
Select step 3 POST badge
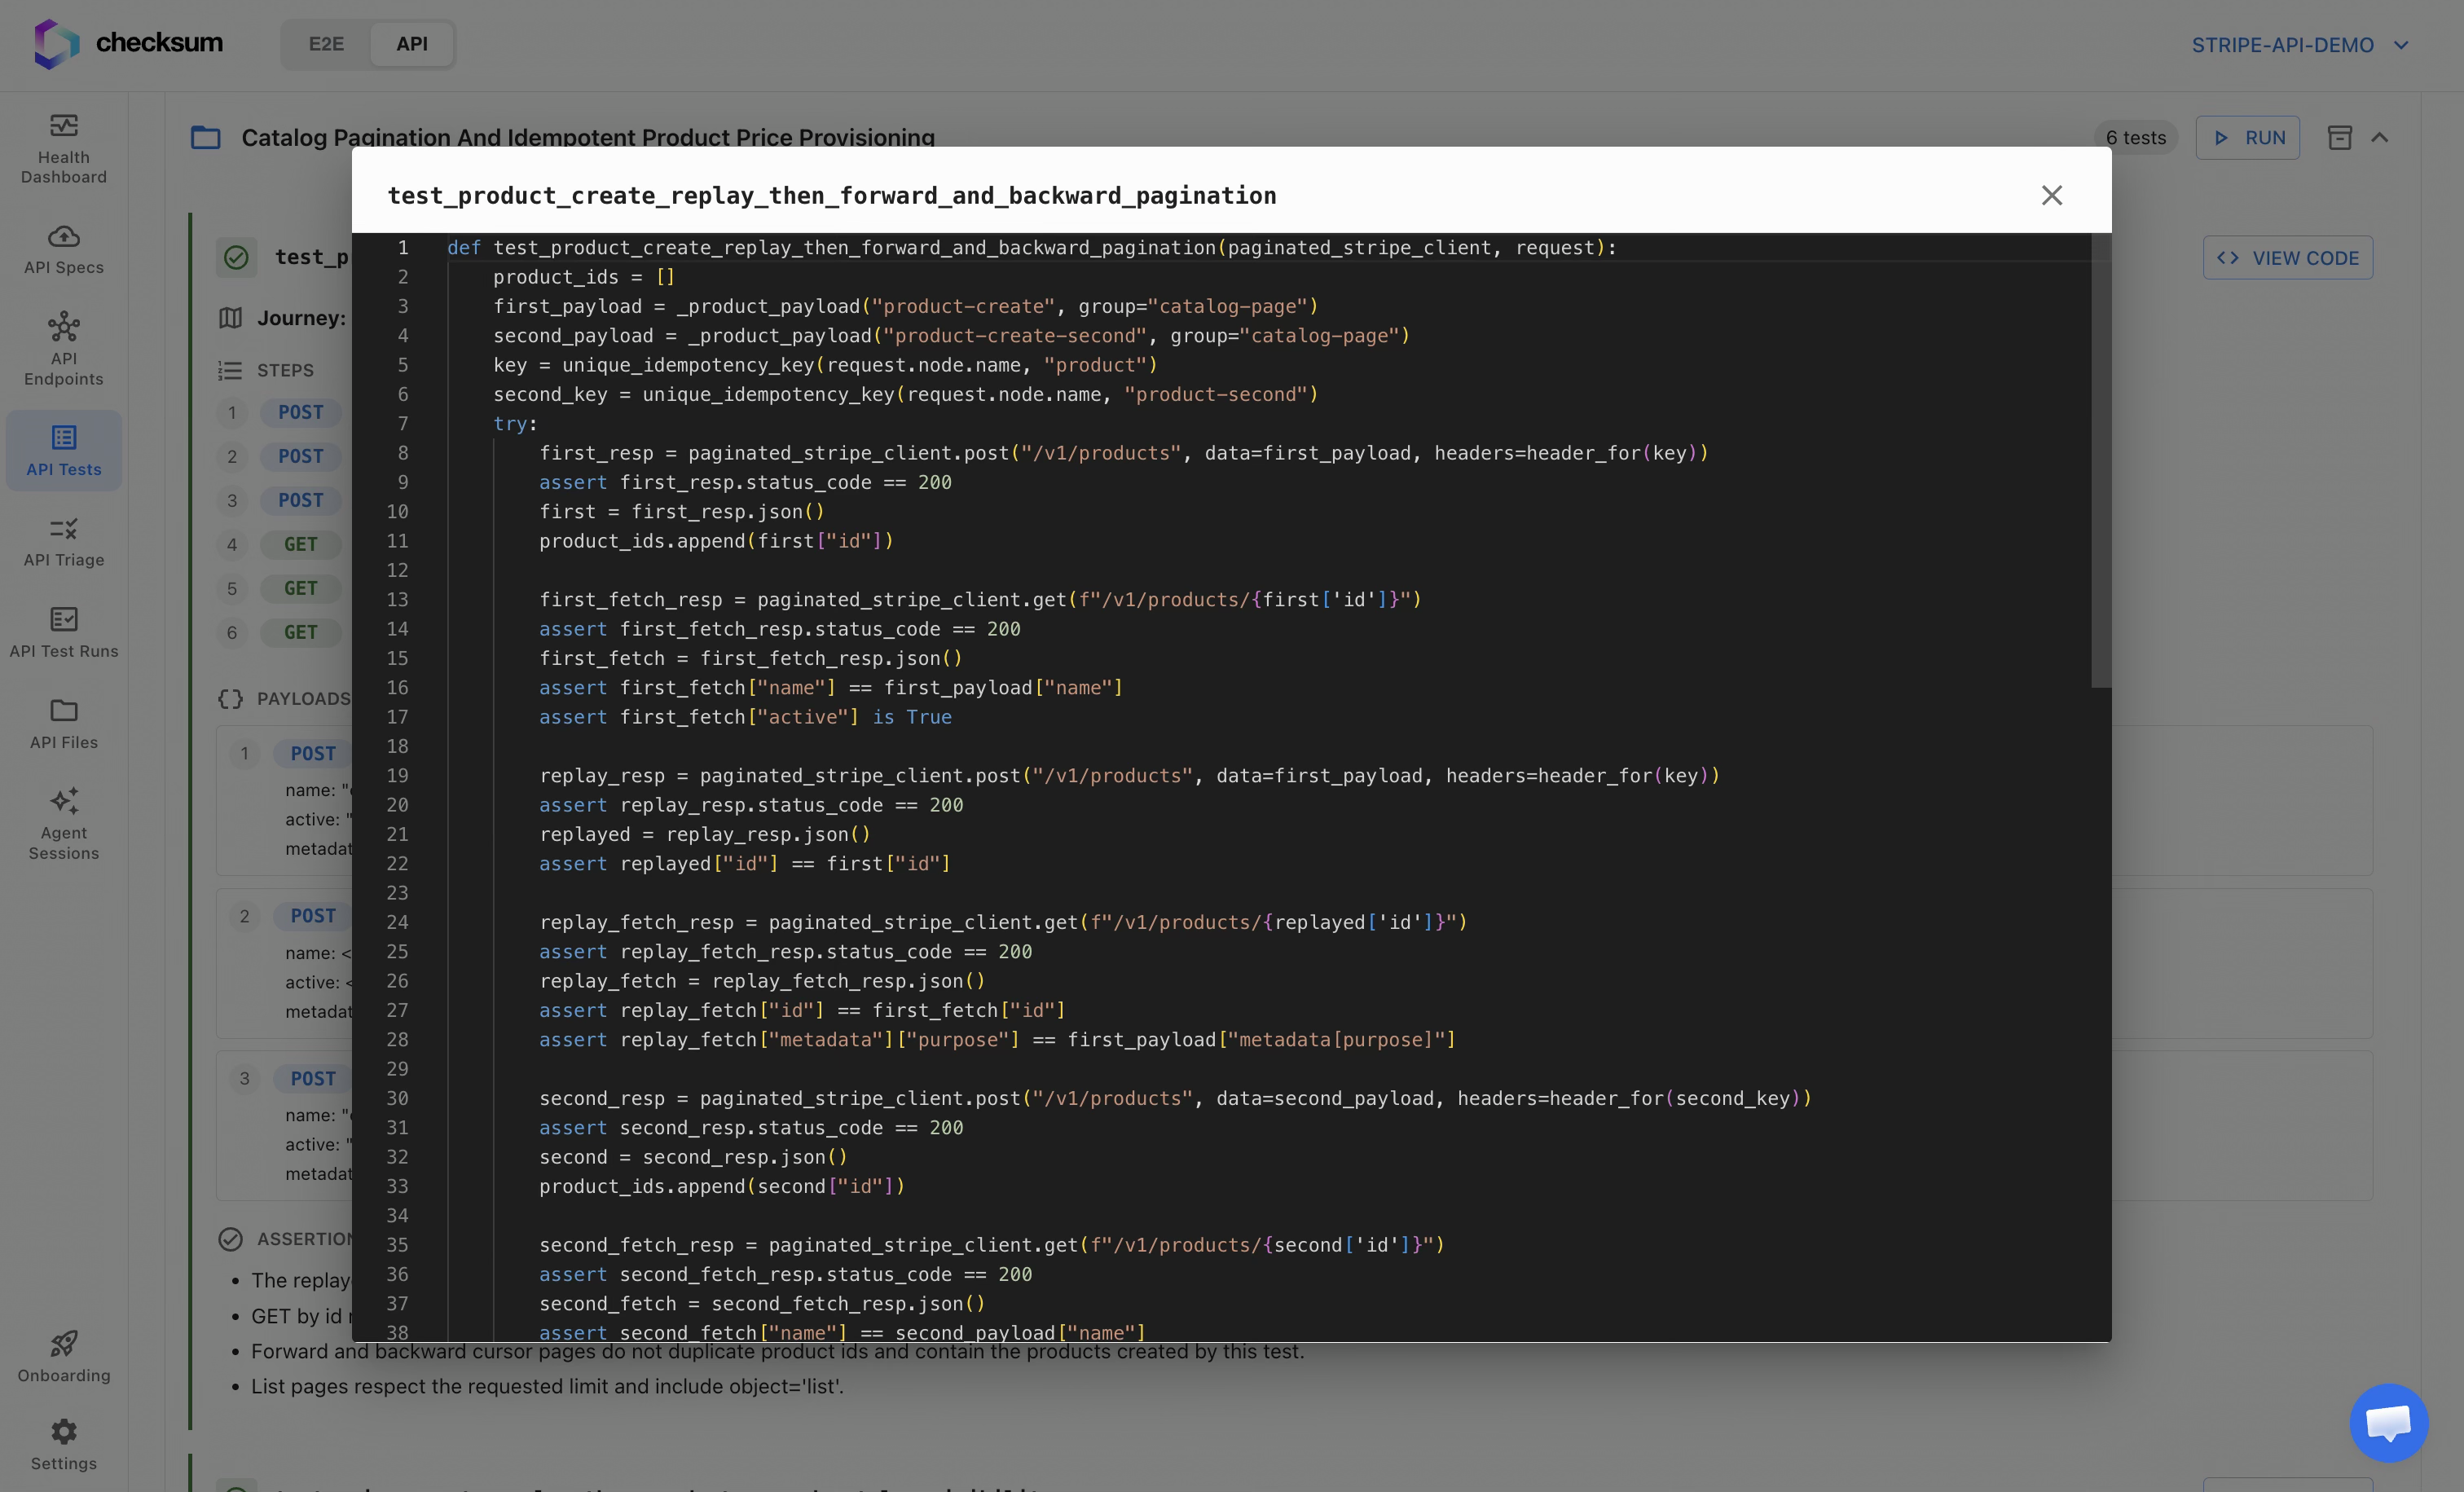(x=301, y=500)
